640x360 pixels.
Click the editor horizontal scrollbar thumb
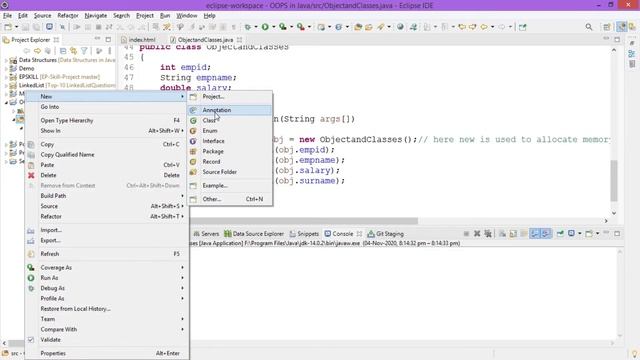click(x=304, y=221)
